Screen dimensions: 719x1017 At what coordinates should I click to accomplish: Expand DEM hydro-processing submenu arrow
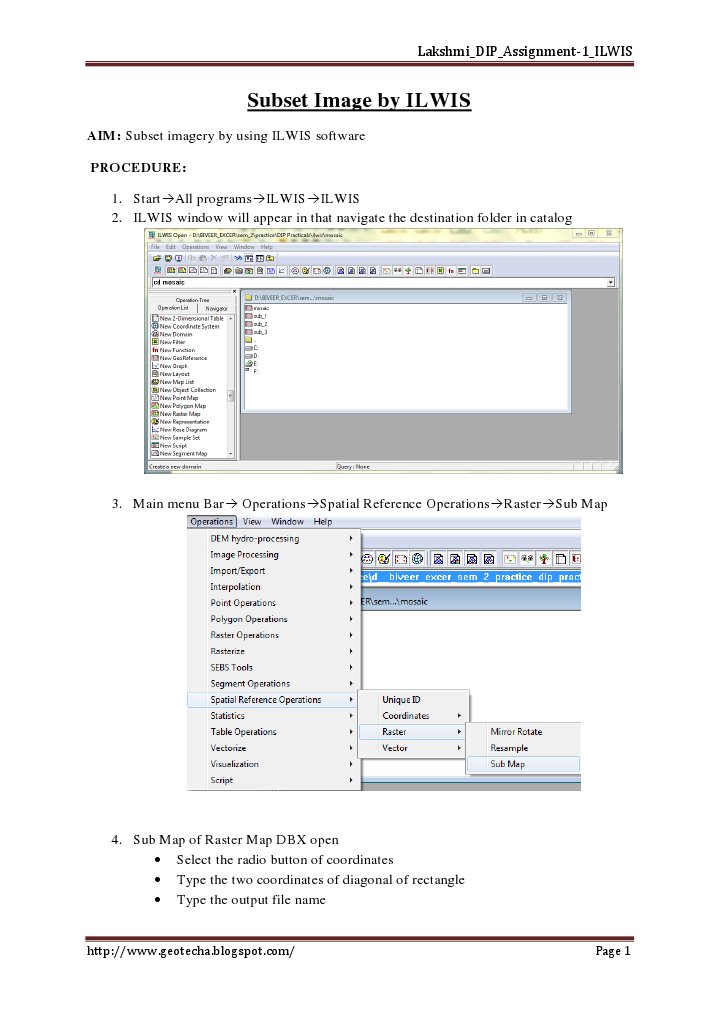point(351,538)
